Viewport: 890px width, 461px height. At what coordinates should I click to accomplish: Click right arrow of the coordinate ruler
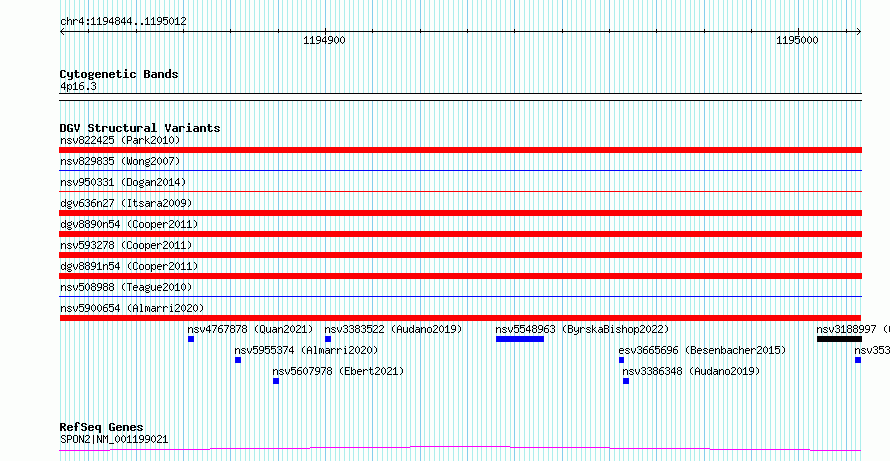point(858,31)
